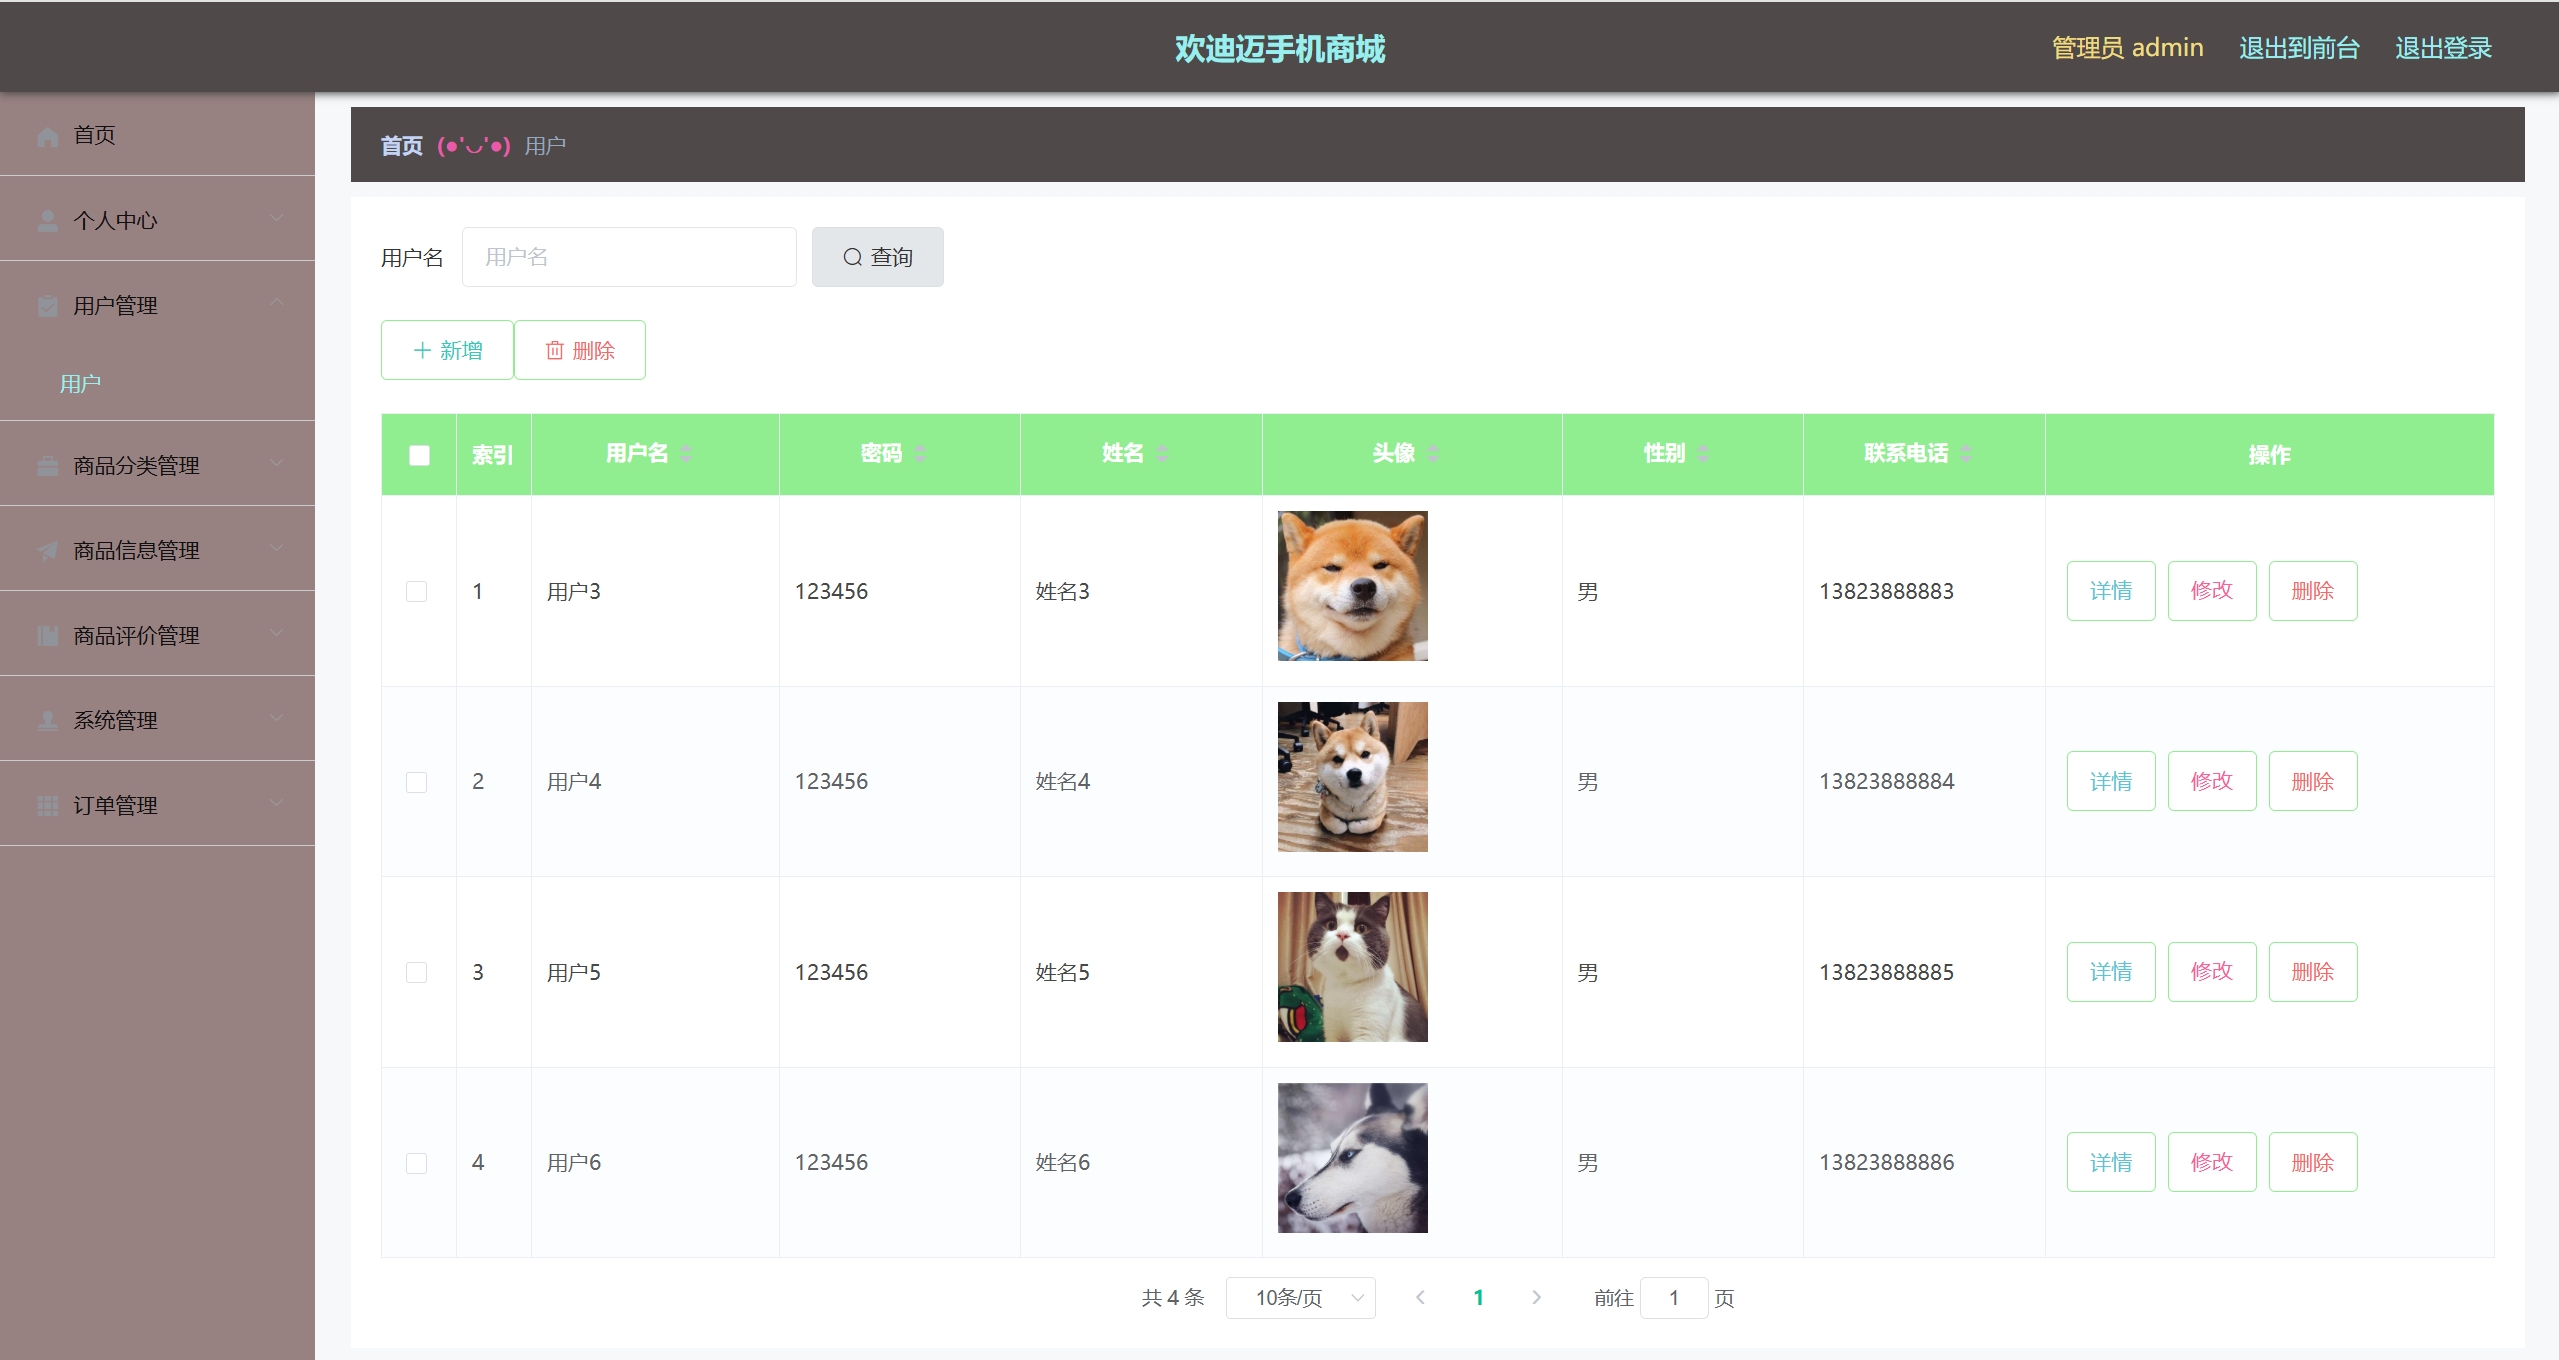Click the 新增 add button
Image resolution: width=2559 pixels, height=1360 pixels.
tap(447, 350)
